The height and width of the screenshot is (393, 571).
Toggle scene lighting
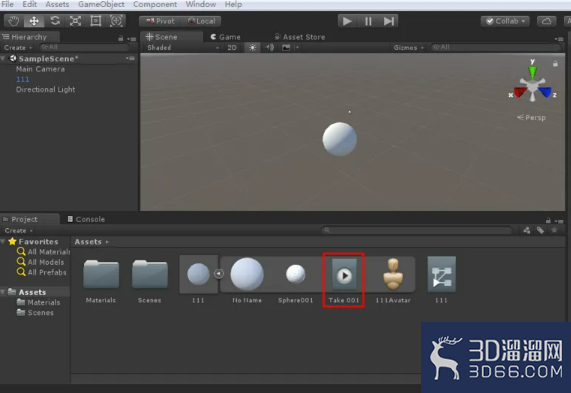click(252, 47)
